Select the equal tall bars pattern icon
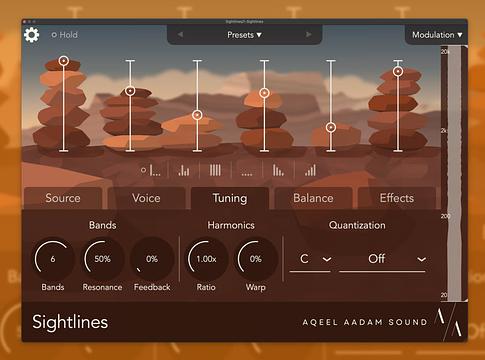This screenshot has width=485, height=360. [215, 170]
